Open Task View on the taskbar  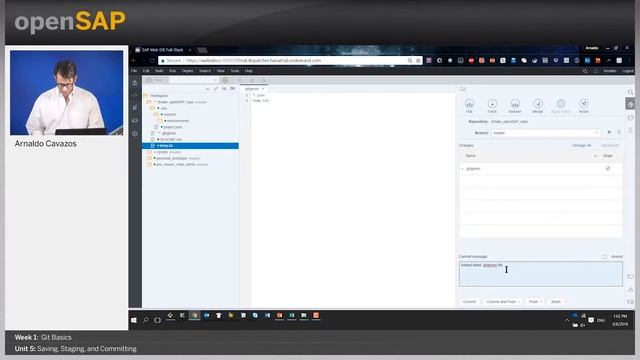(158, 320)
